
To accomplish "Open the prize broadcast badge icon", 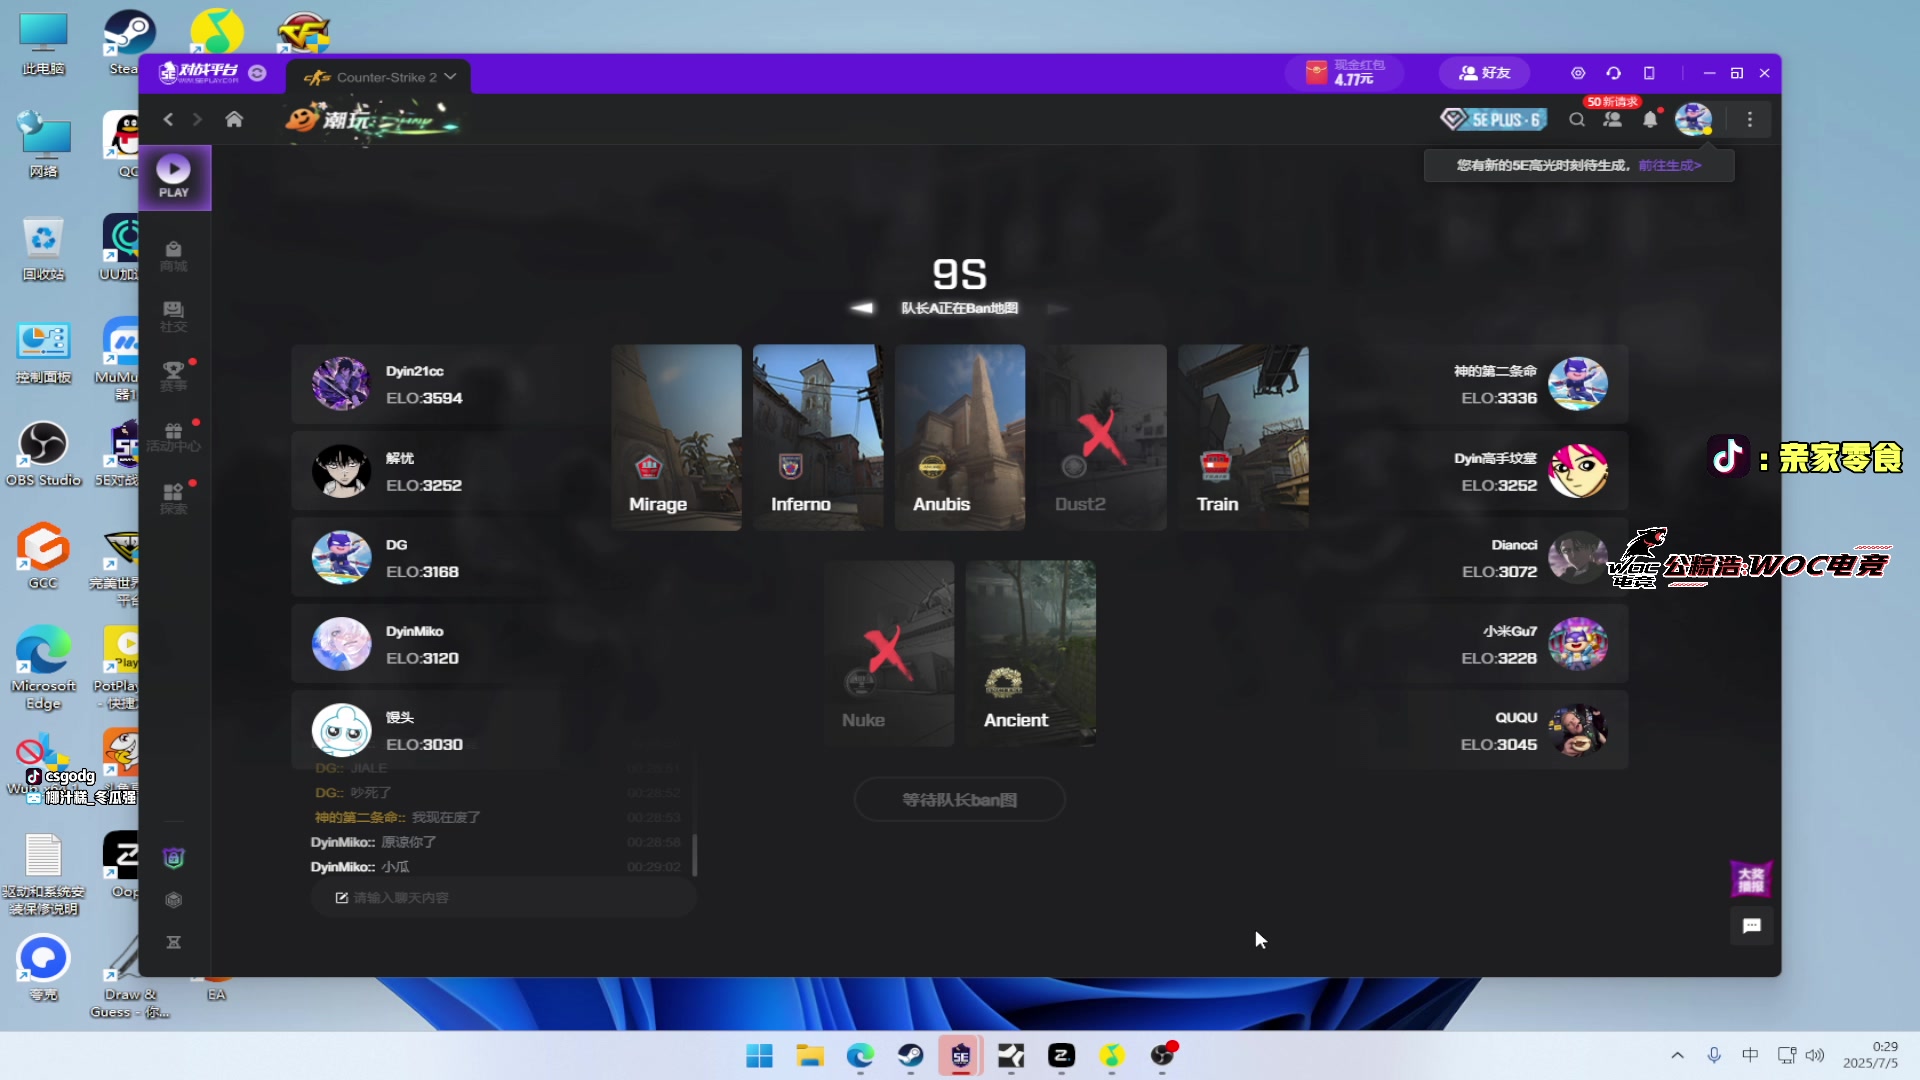I will [1751, 879].
